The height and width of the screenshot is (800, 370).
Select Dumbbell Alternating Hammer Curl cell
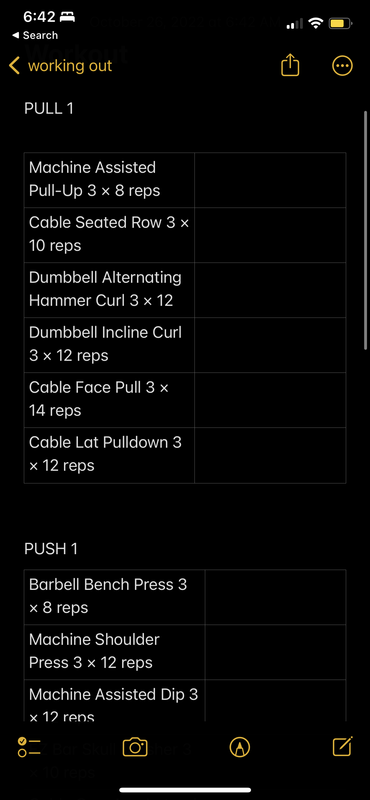[x=109, y=290]
